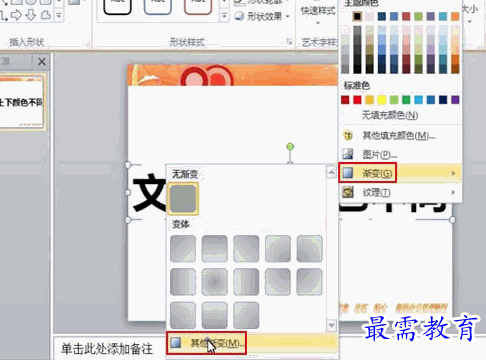Open 其他填充颜色(M) more fill colors

pos(400,135)
